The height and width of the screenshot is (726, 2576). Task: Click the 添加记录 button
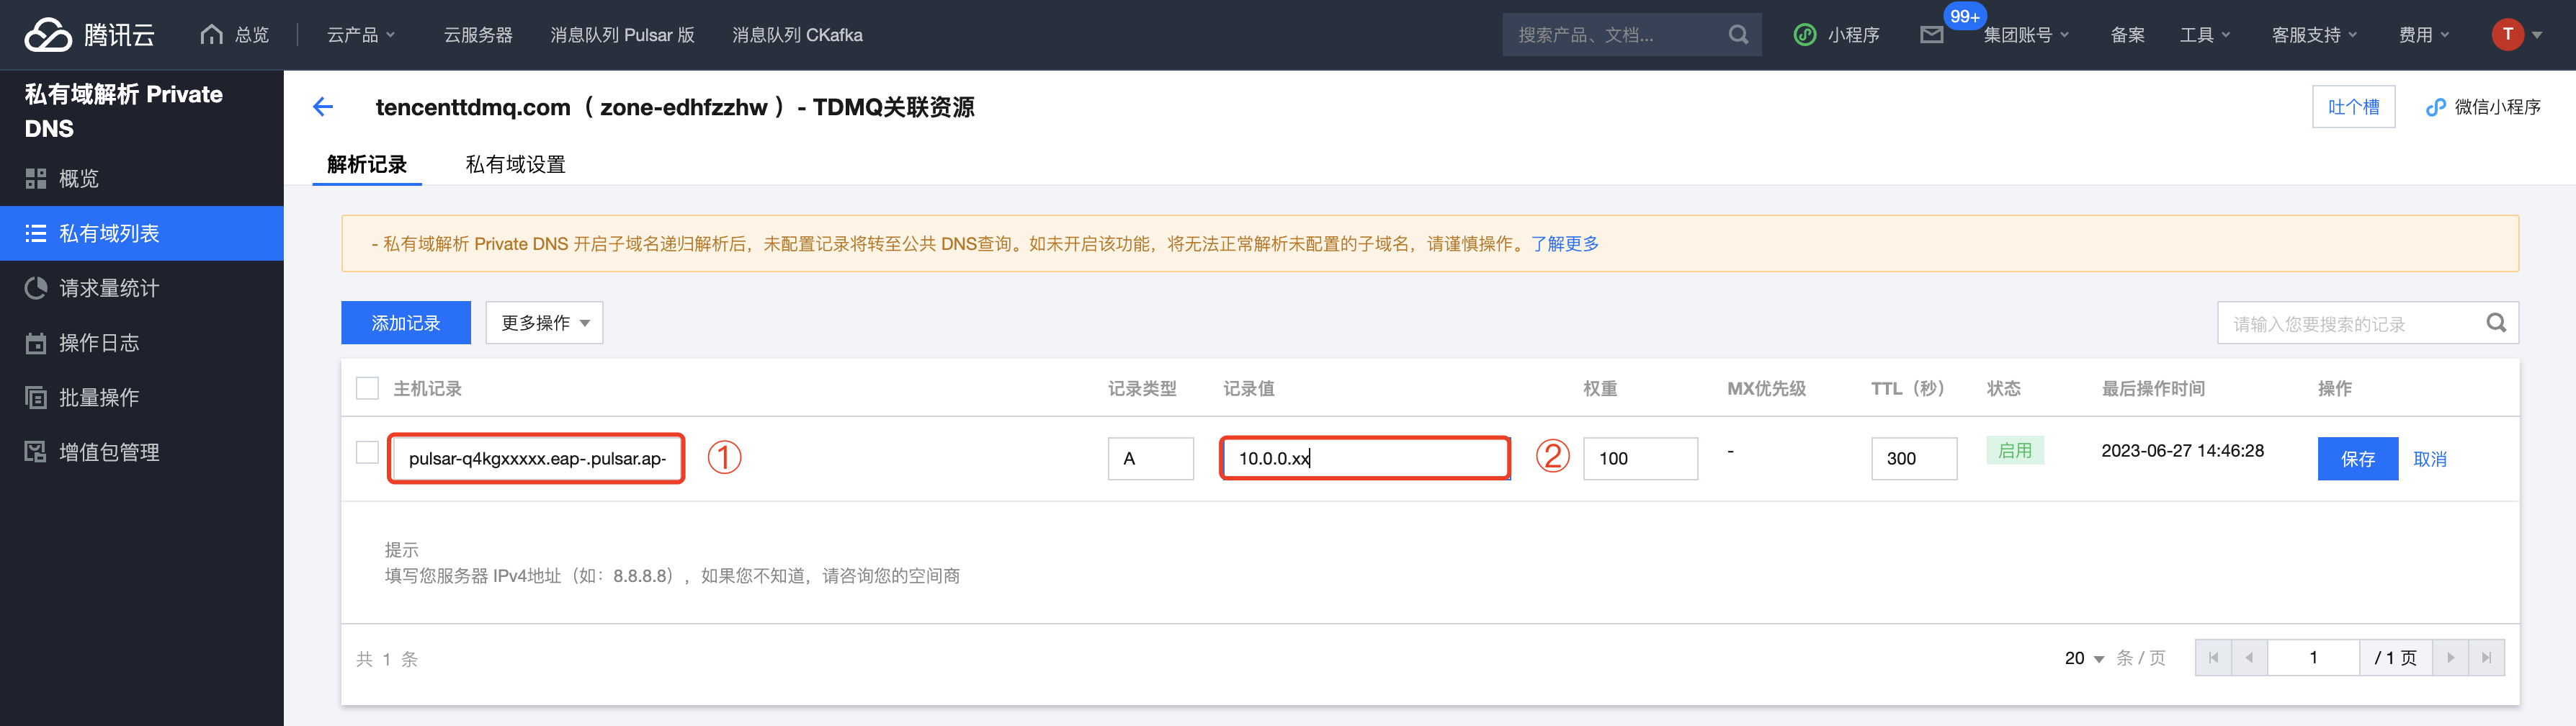405,323
